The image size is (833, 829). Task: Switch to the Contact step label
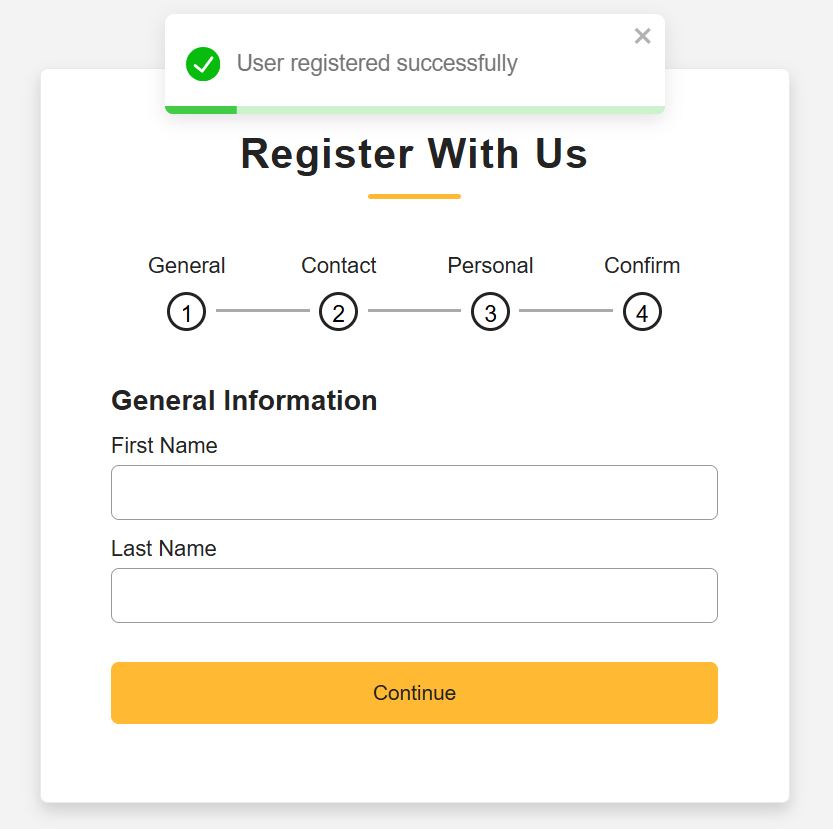tap(338, 266)
